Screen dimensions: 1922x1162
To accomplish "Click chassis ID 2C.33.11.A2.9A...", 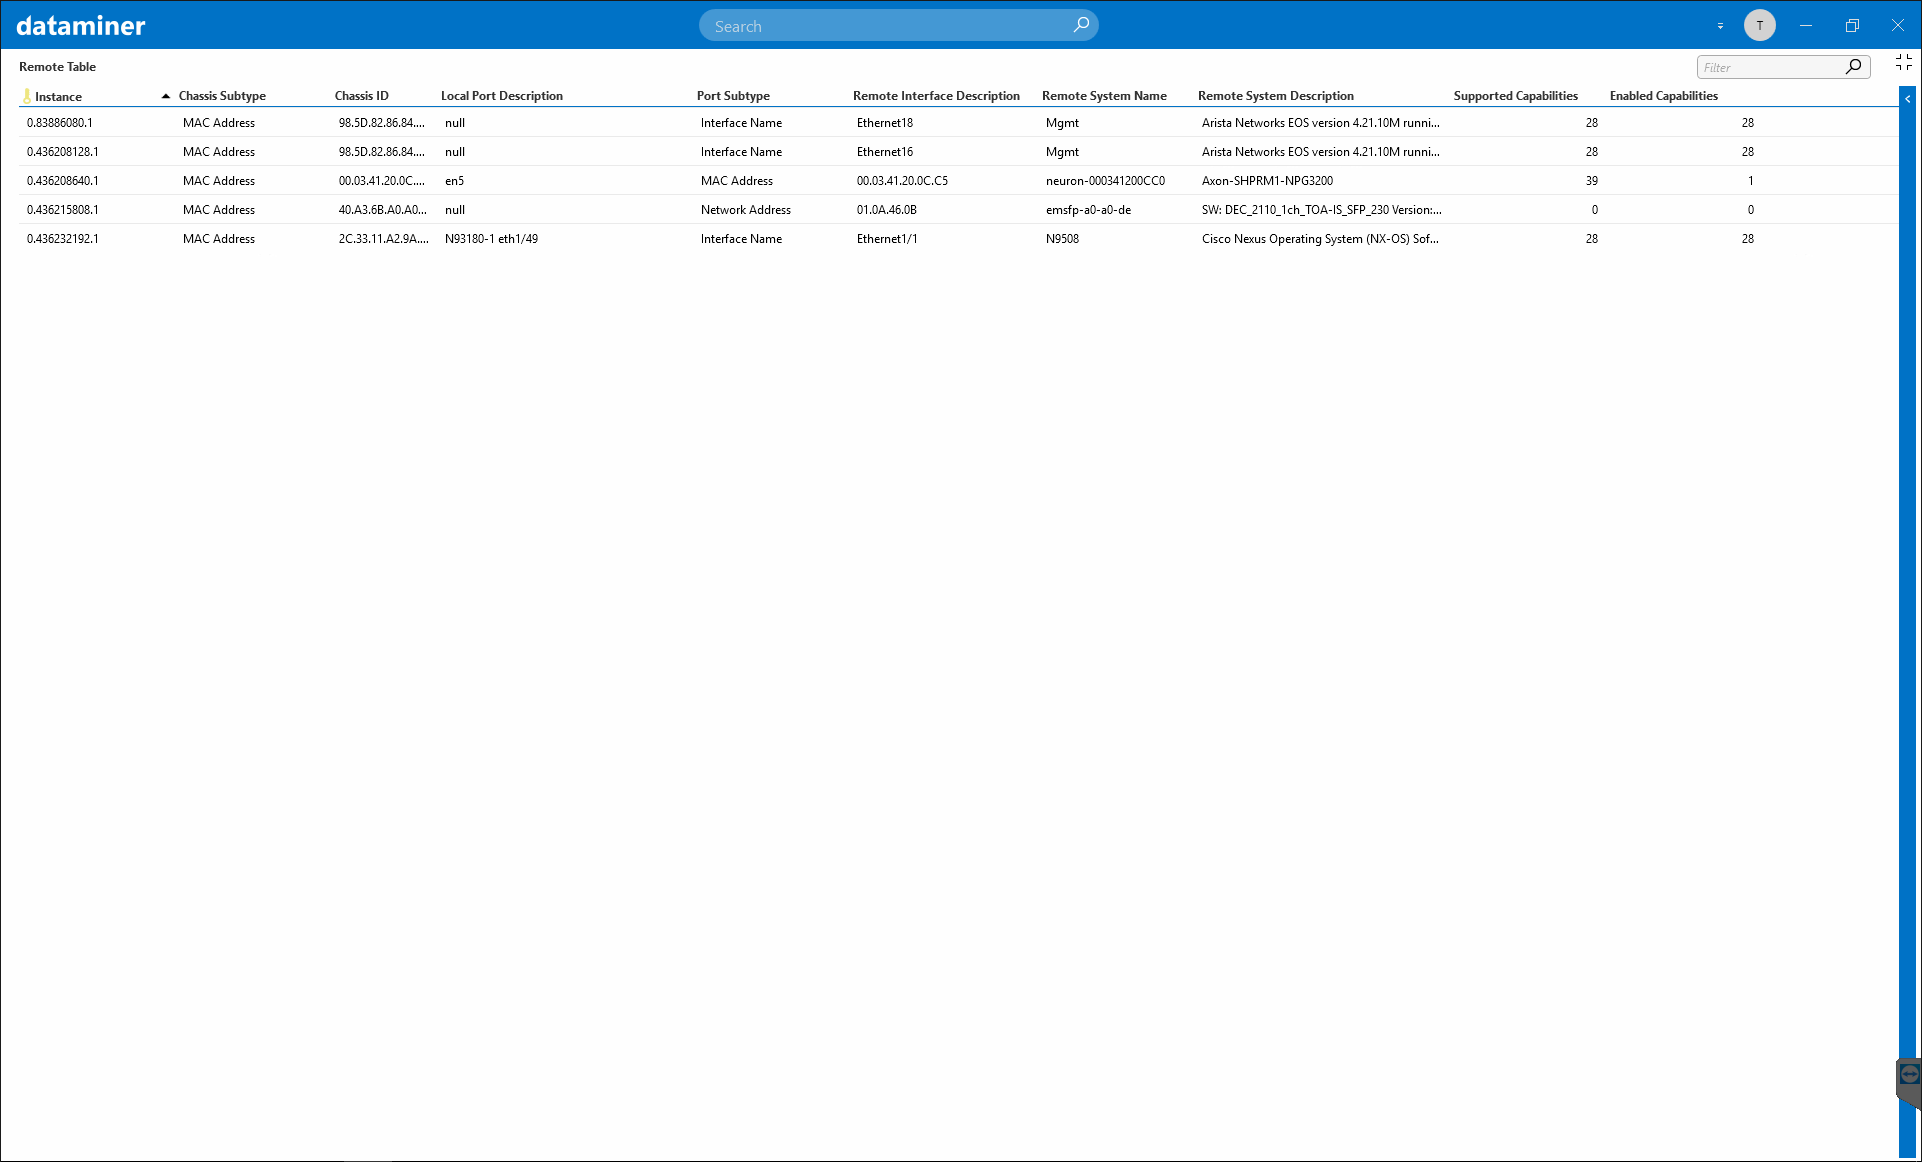I will click(384, 239).
